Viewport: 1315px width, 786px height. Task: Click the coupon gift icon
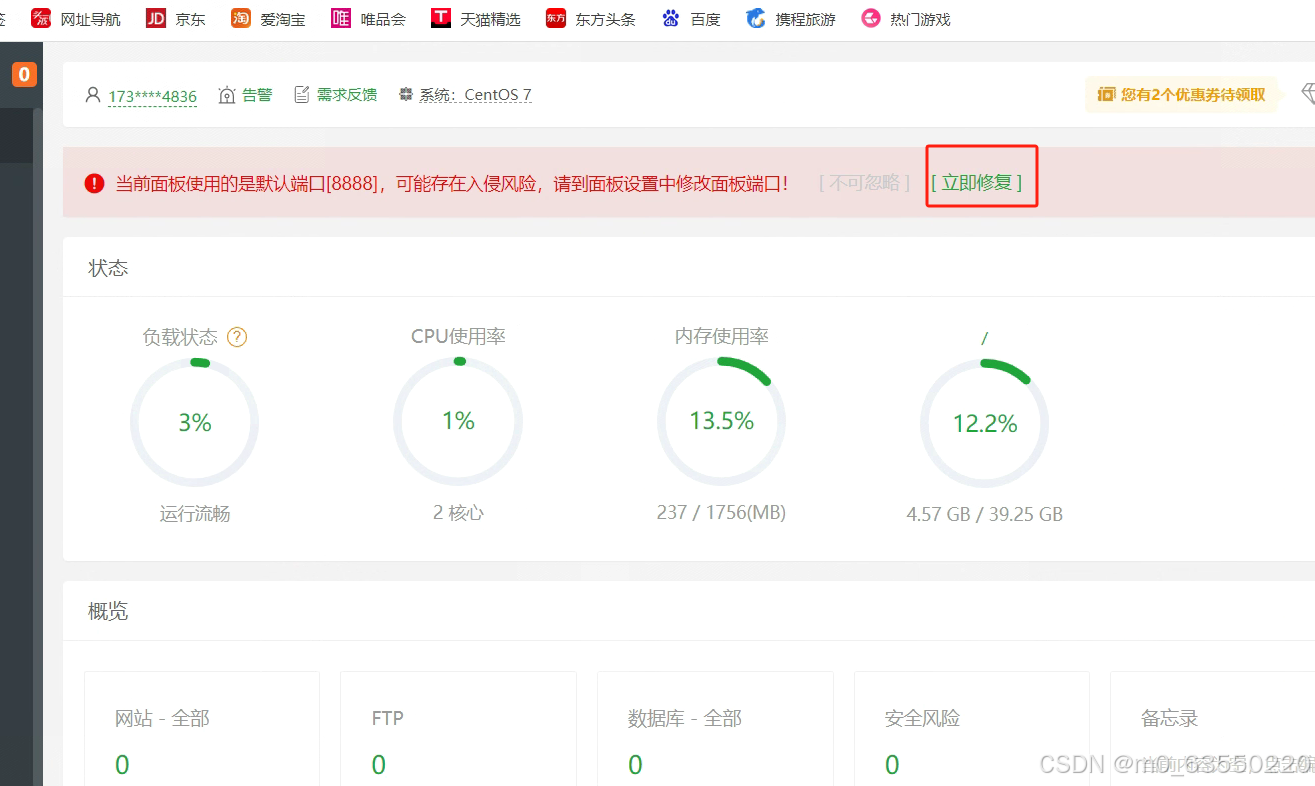(1106, 94)
